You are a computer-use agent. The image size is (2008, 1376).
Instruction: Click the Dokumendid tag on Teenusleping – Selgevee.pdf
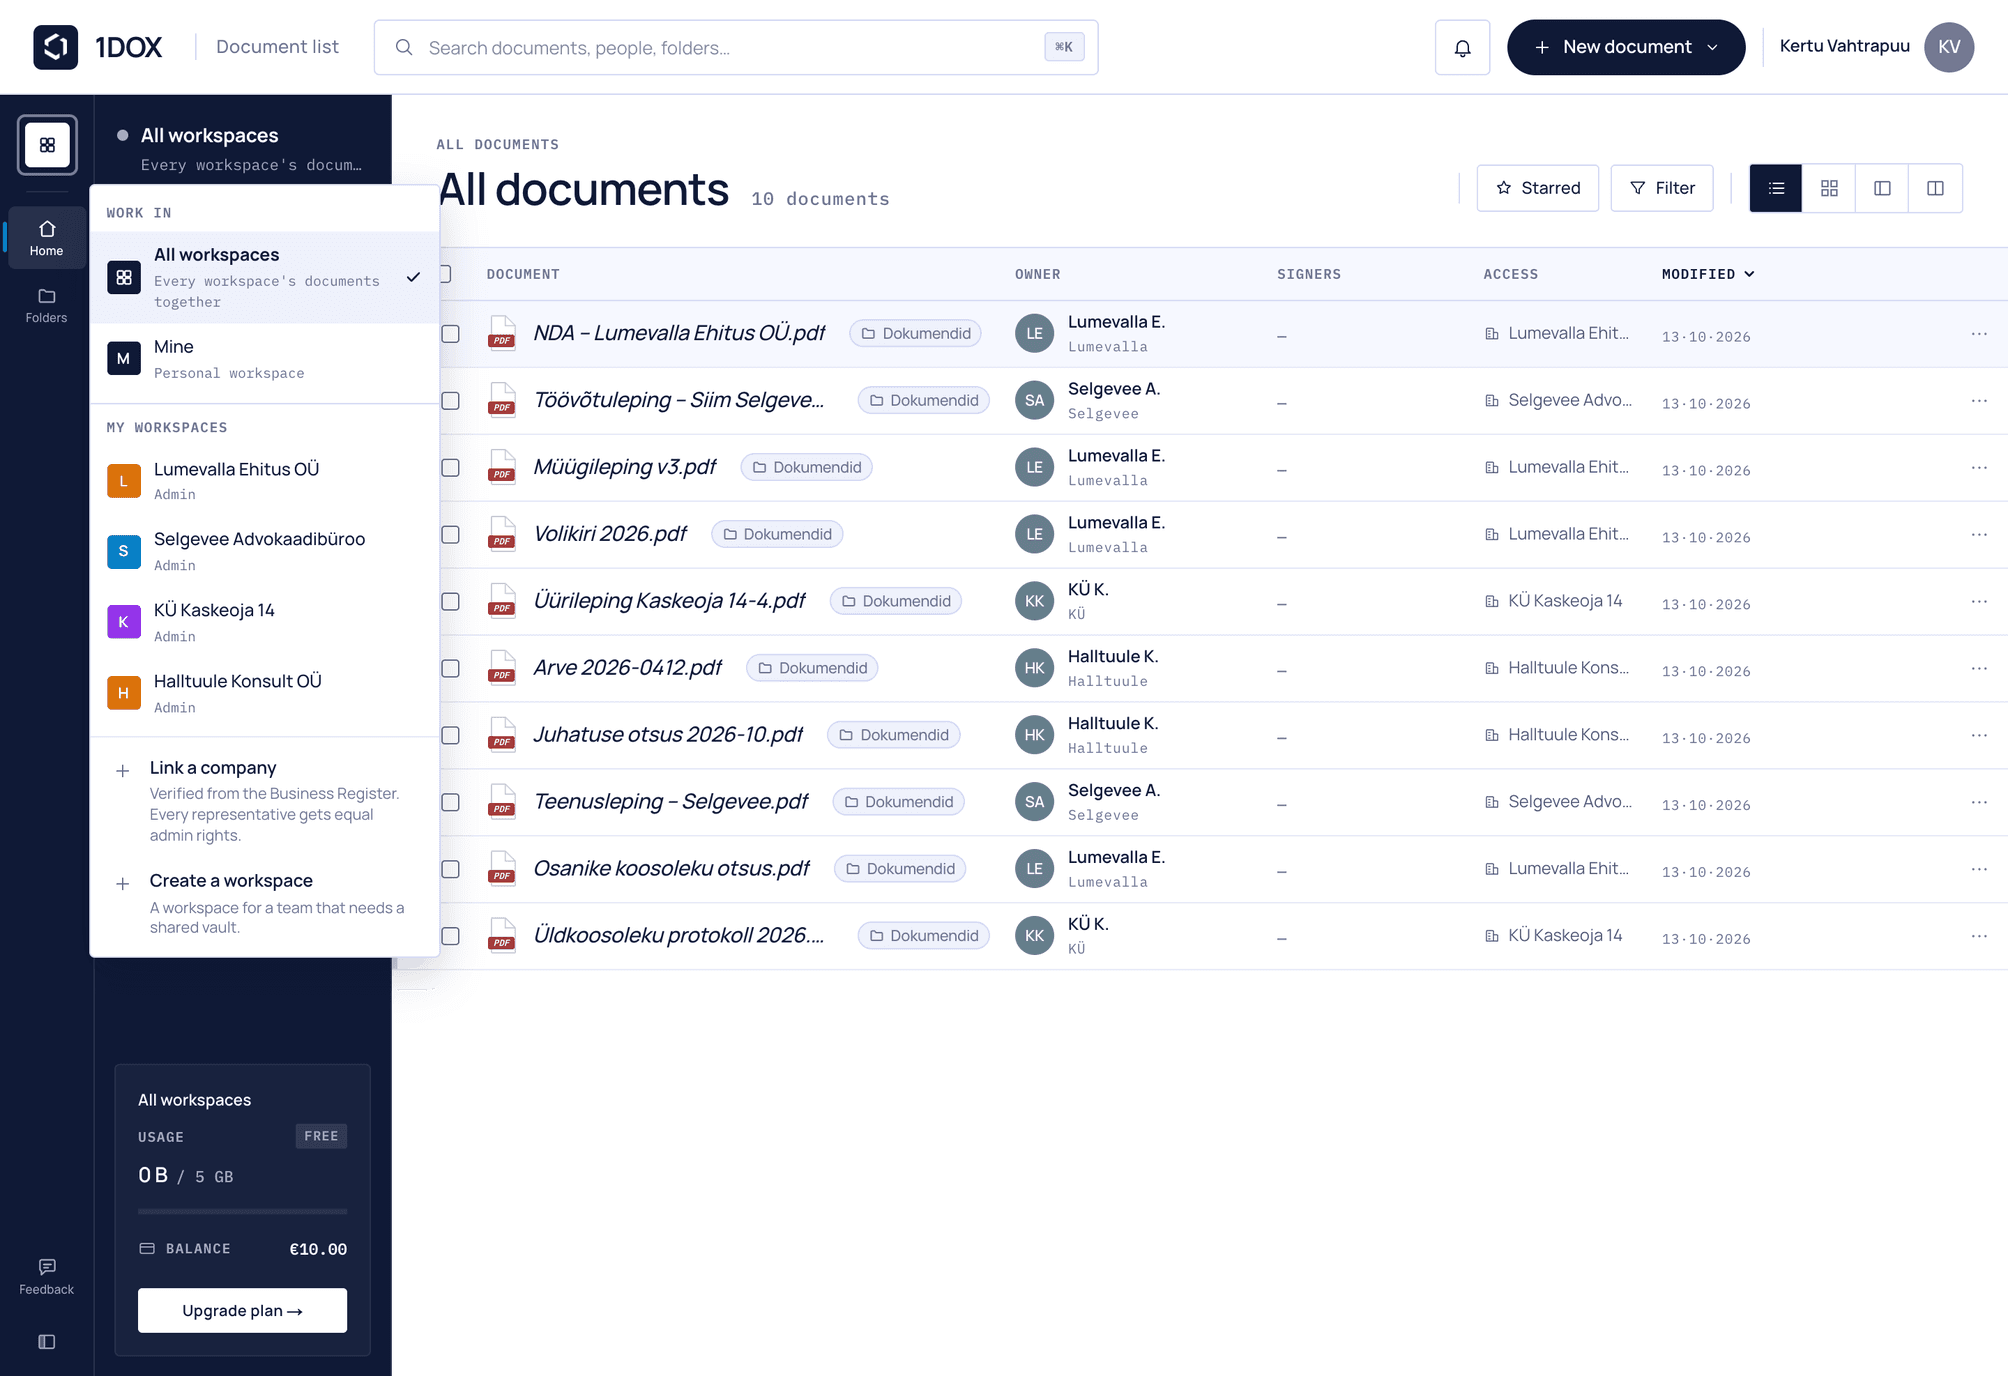click(898, 802)
